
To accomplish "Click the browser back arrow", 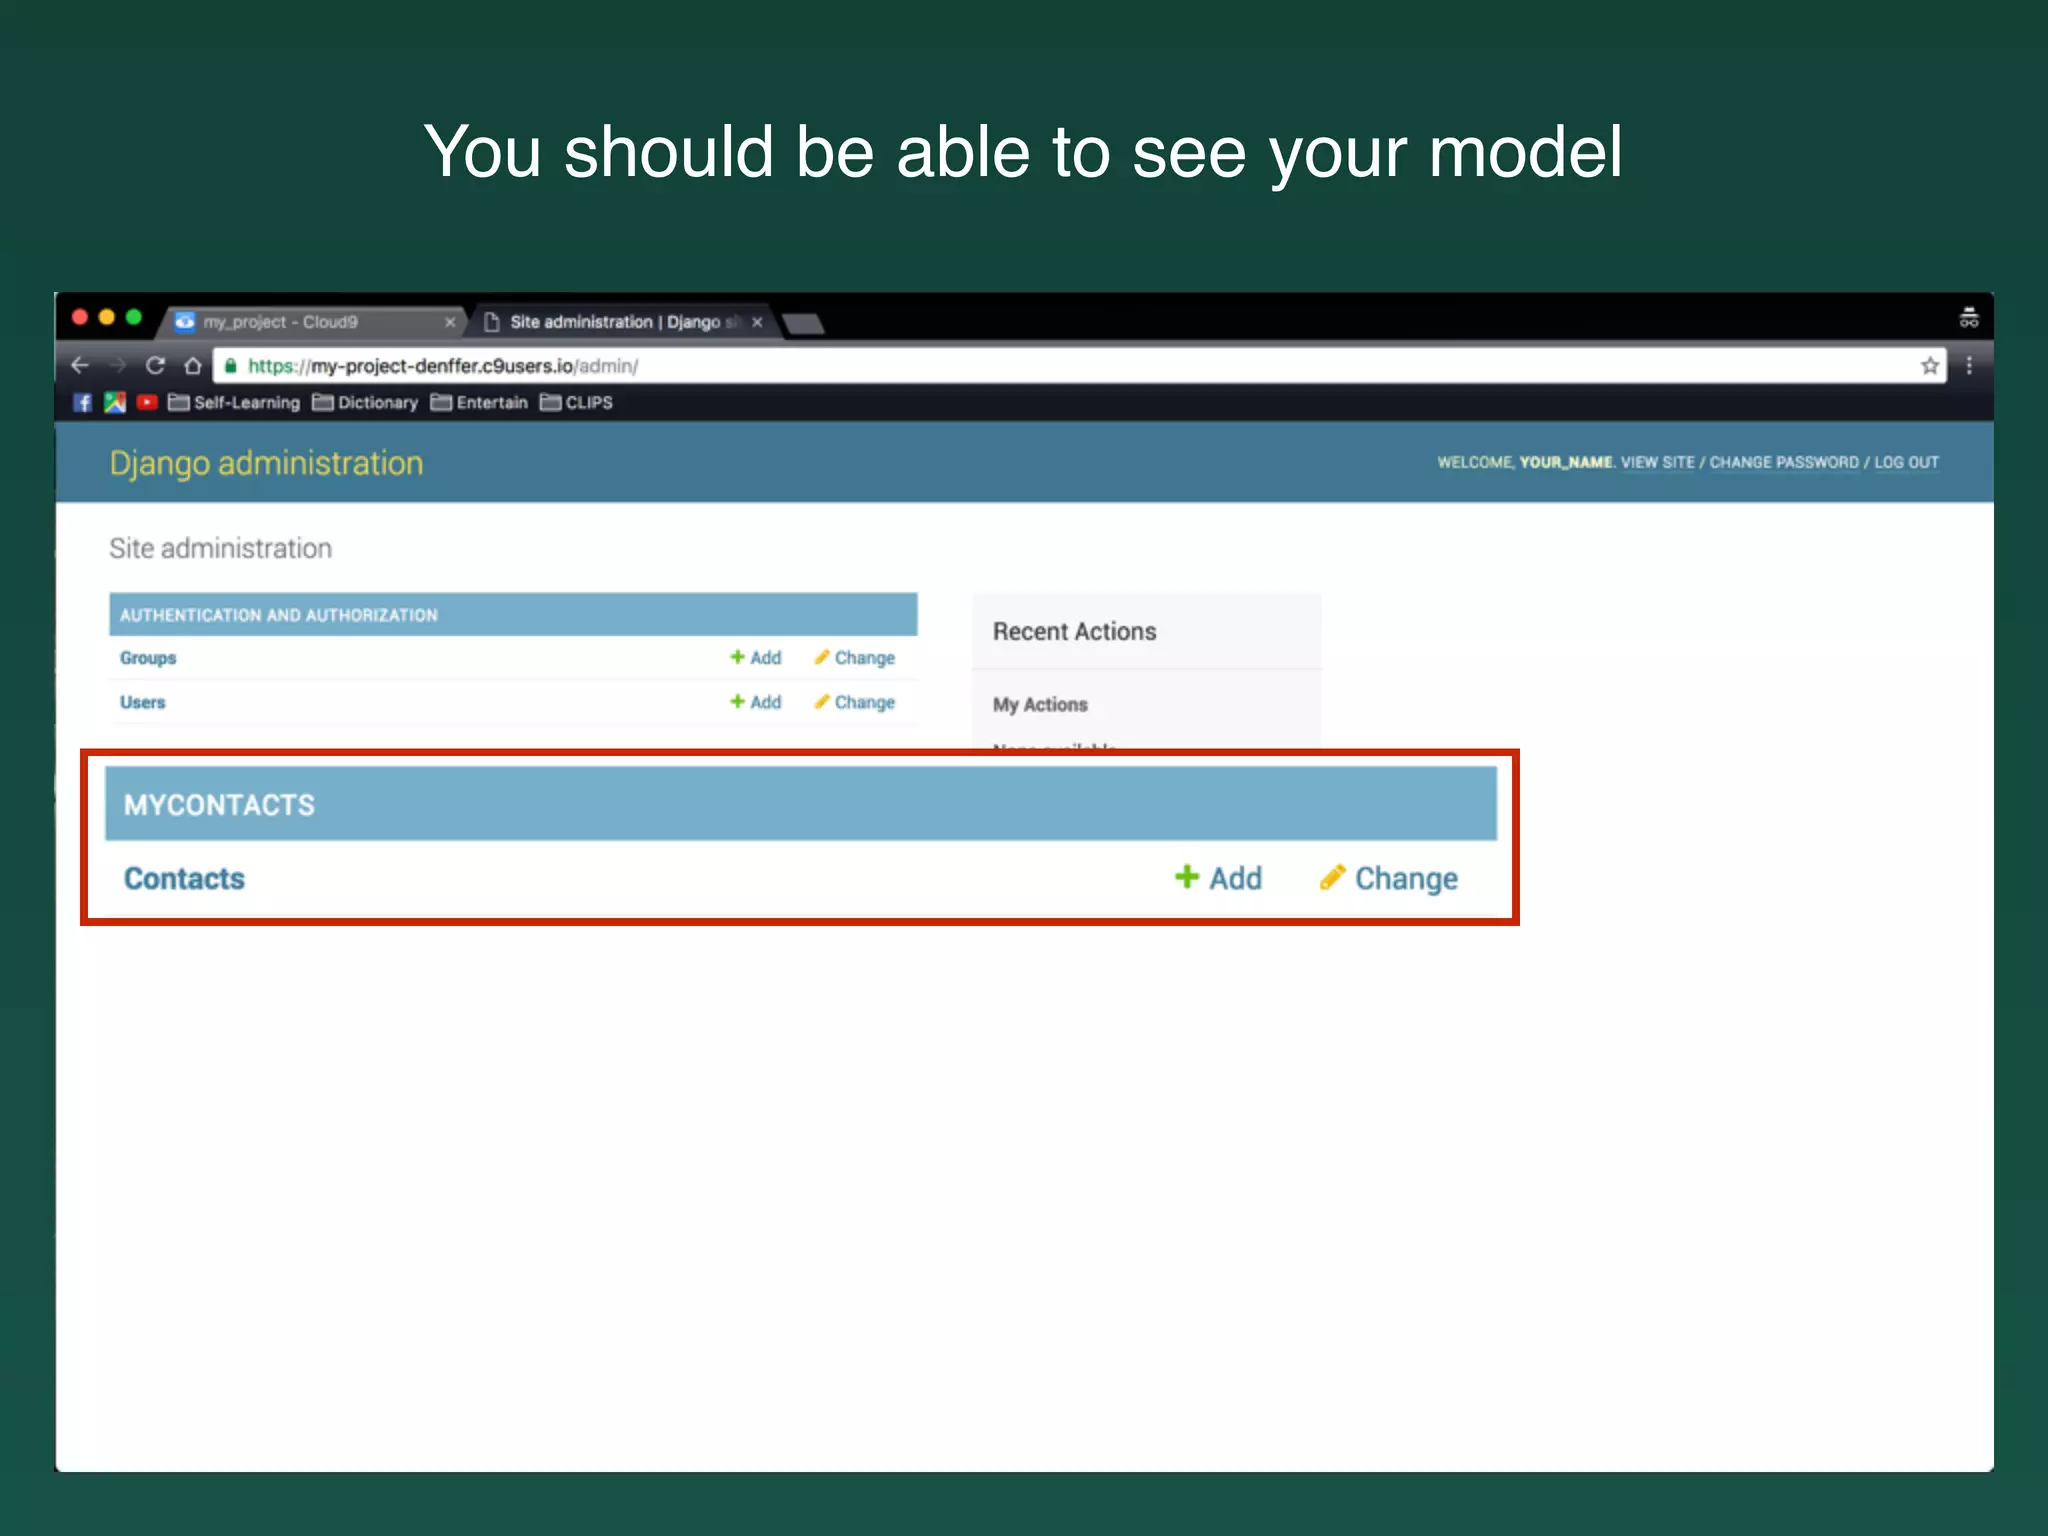I will tap(80, 365).
